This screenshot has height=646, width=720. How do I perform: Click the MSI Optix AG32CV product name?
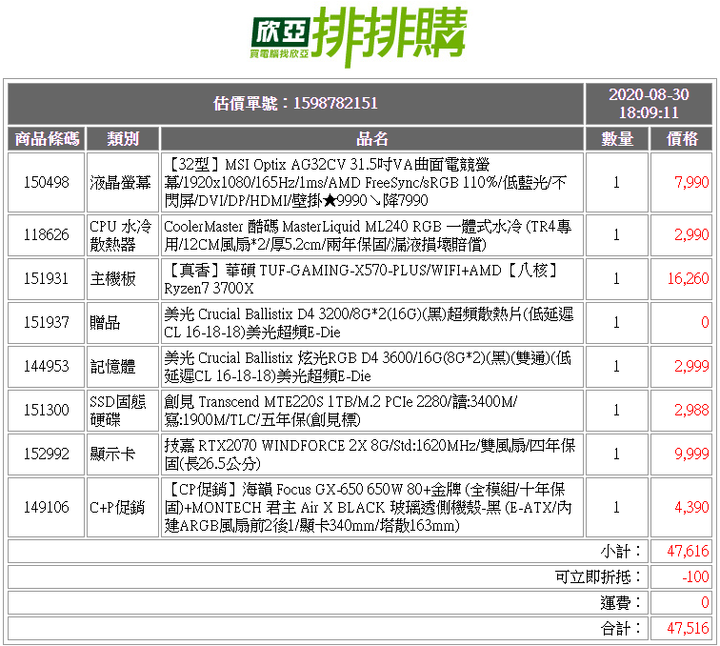click(366, 182)
